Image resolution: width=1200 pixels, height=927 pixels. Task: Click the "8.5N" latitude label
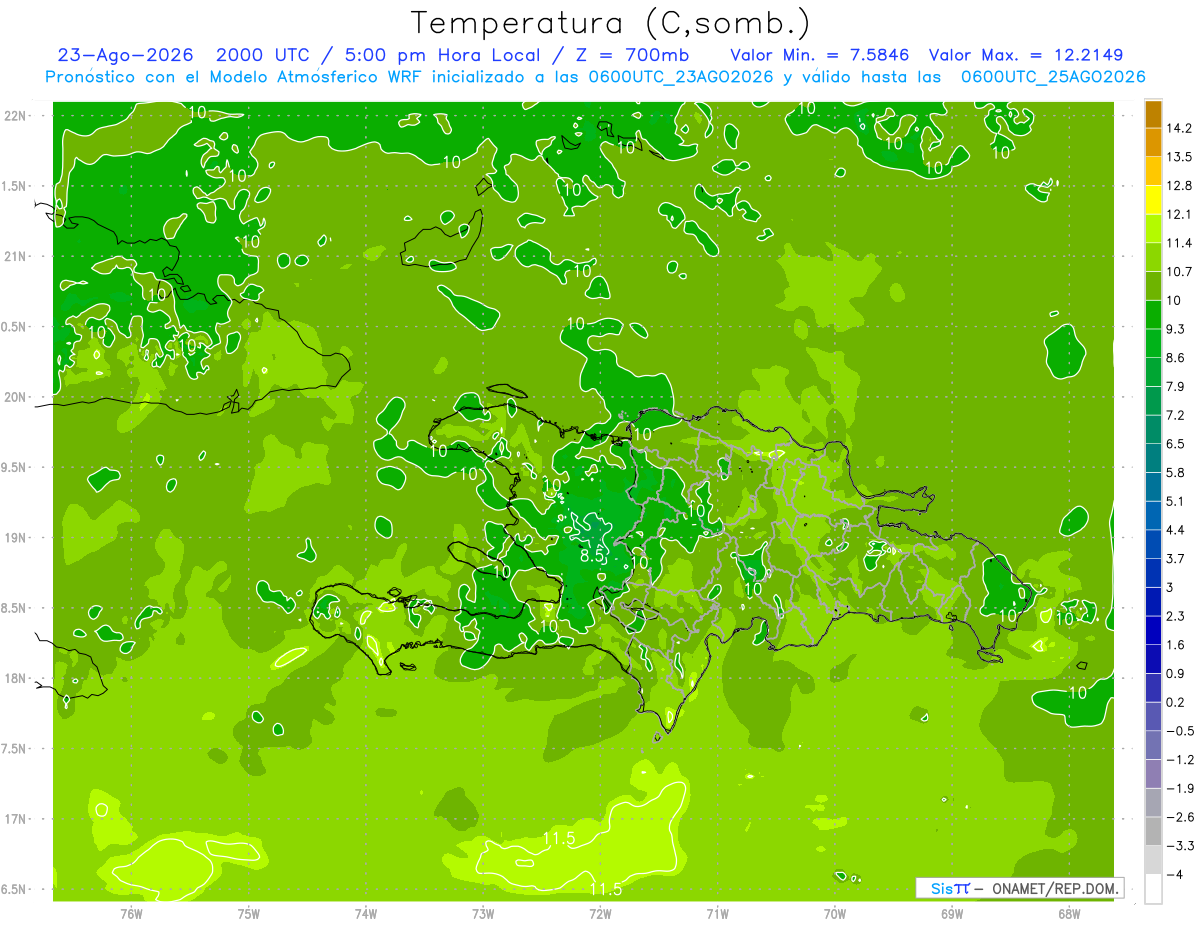[15, 608]
